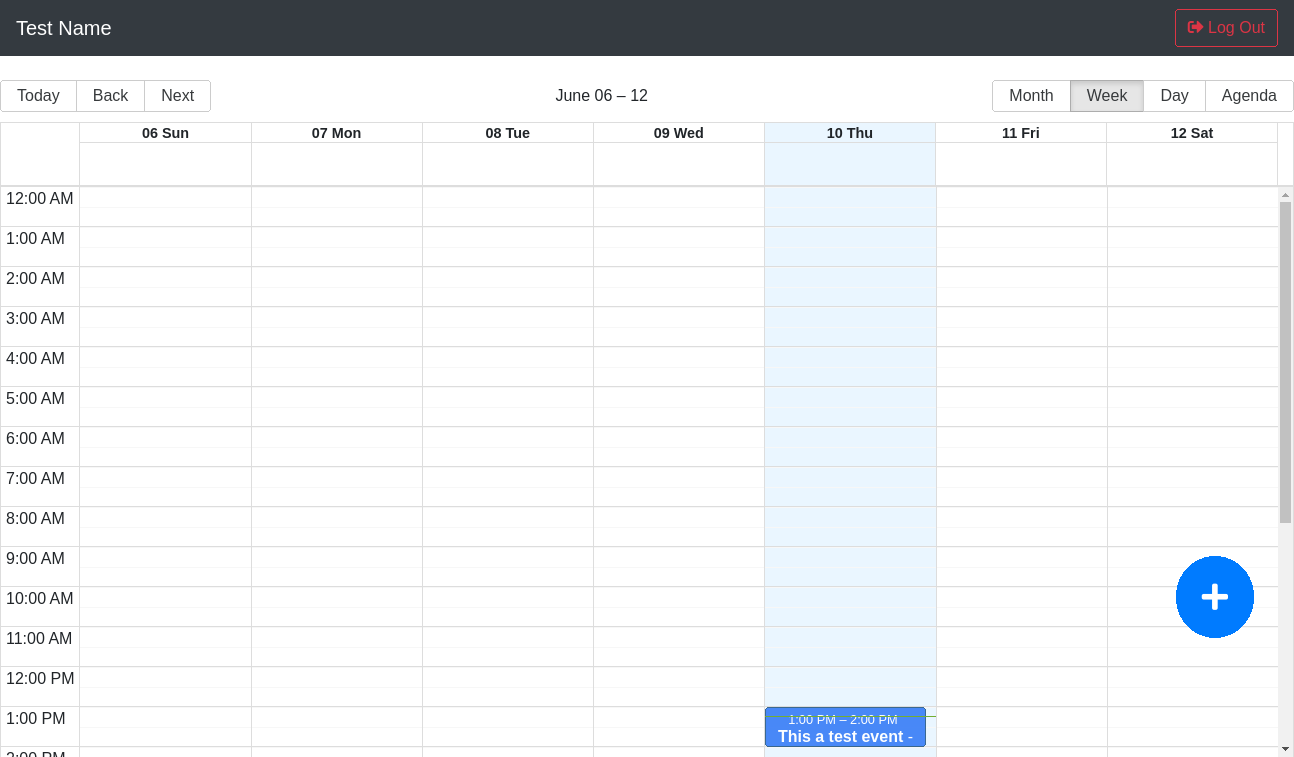Click the 1:00 PM time label
Screen dimensions: 1294x757
pos(36,718)
